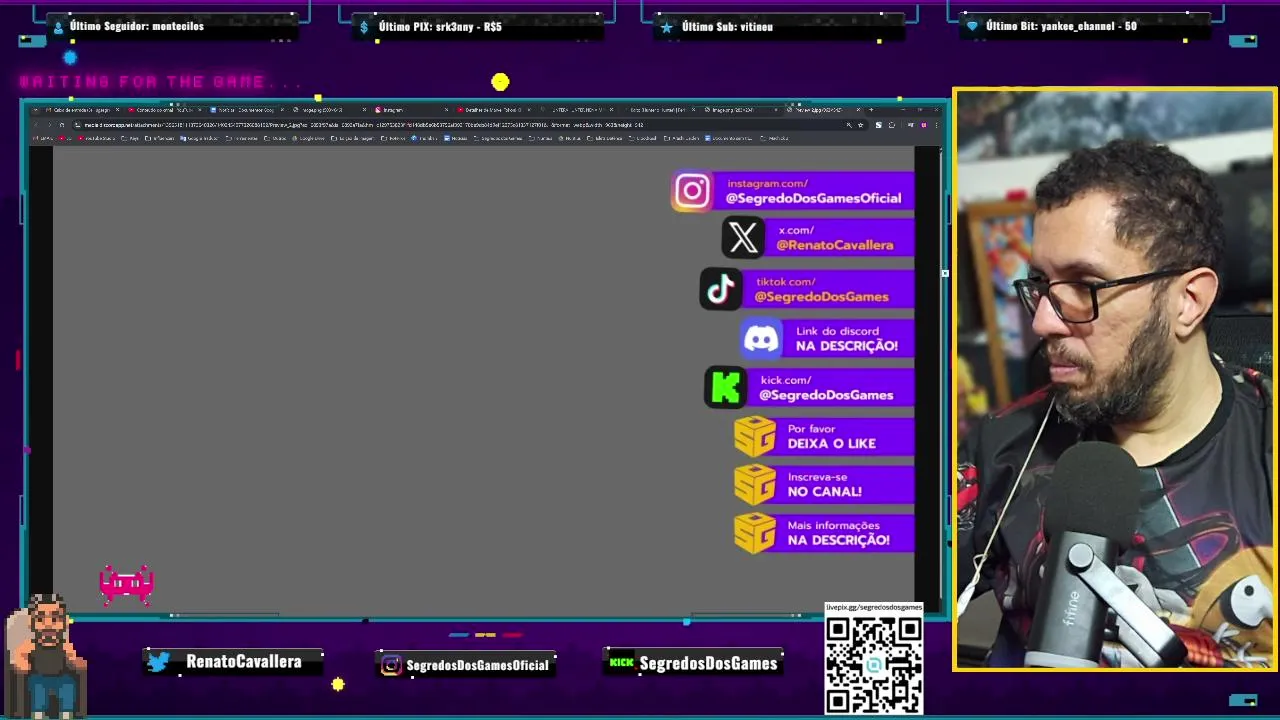Click the Kick SegredosDosGames bottom label

coord(694,663)
